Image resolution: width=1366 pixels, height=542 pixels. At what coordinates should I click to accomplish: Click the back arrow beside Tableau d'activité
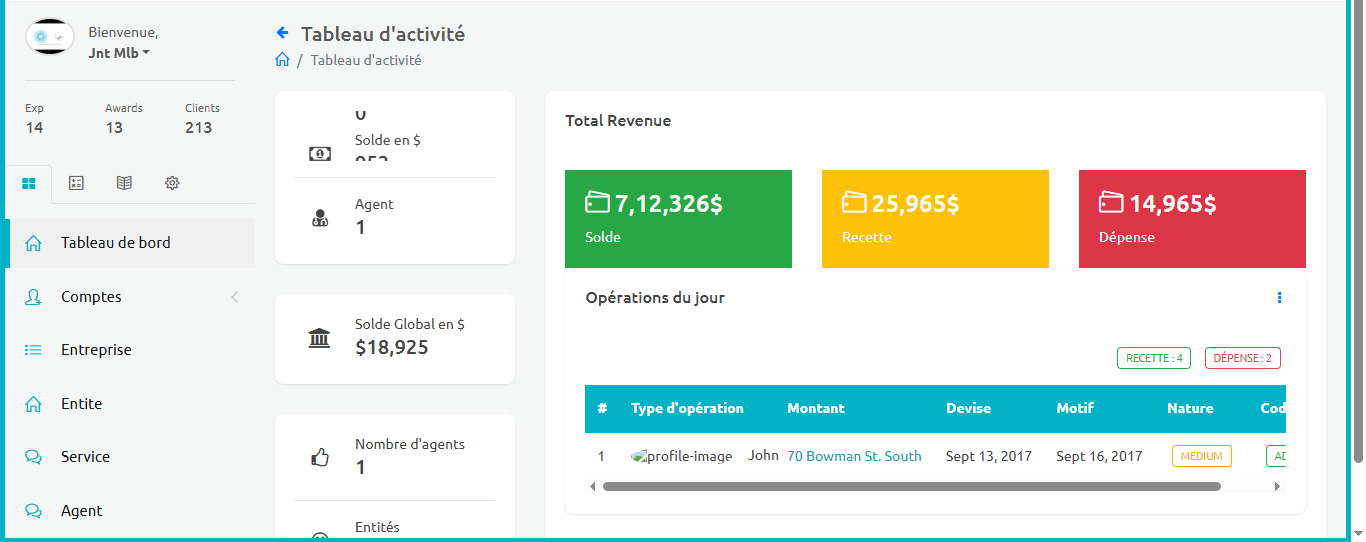282,33
